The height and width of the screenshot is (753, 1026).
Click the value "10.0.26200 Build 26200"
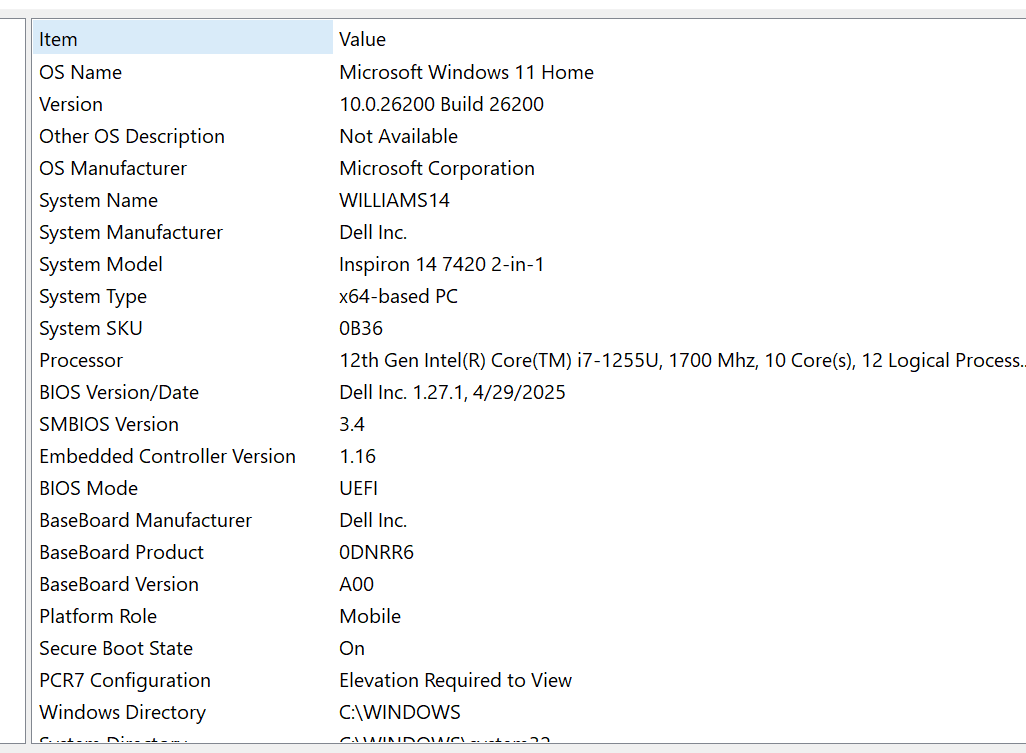pos(442,104)
